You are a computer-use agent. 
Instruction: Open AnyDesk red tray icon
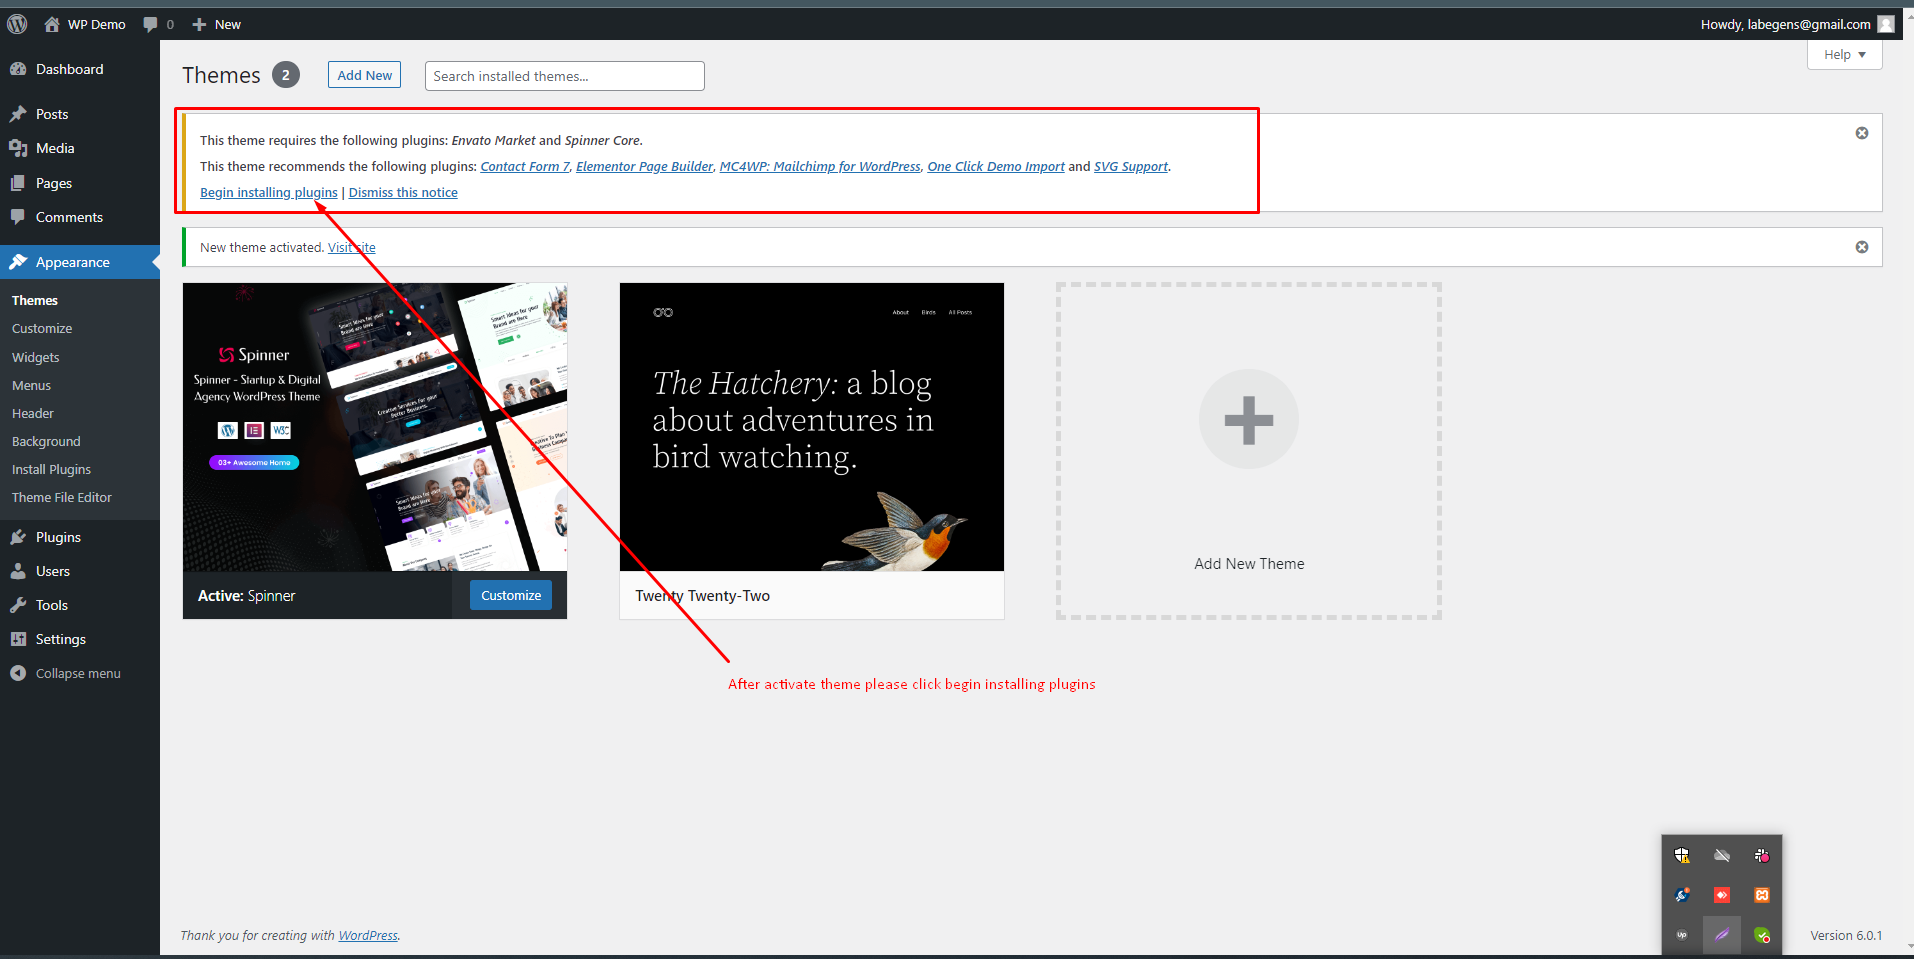click(x=1722, y=895)
